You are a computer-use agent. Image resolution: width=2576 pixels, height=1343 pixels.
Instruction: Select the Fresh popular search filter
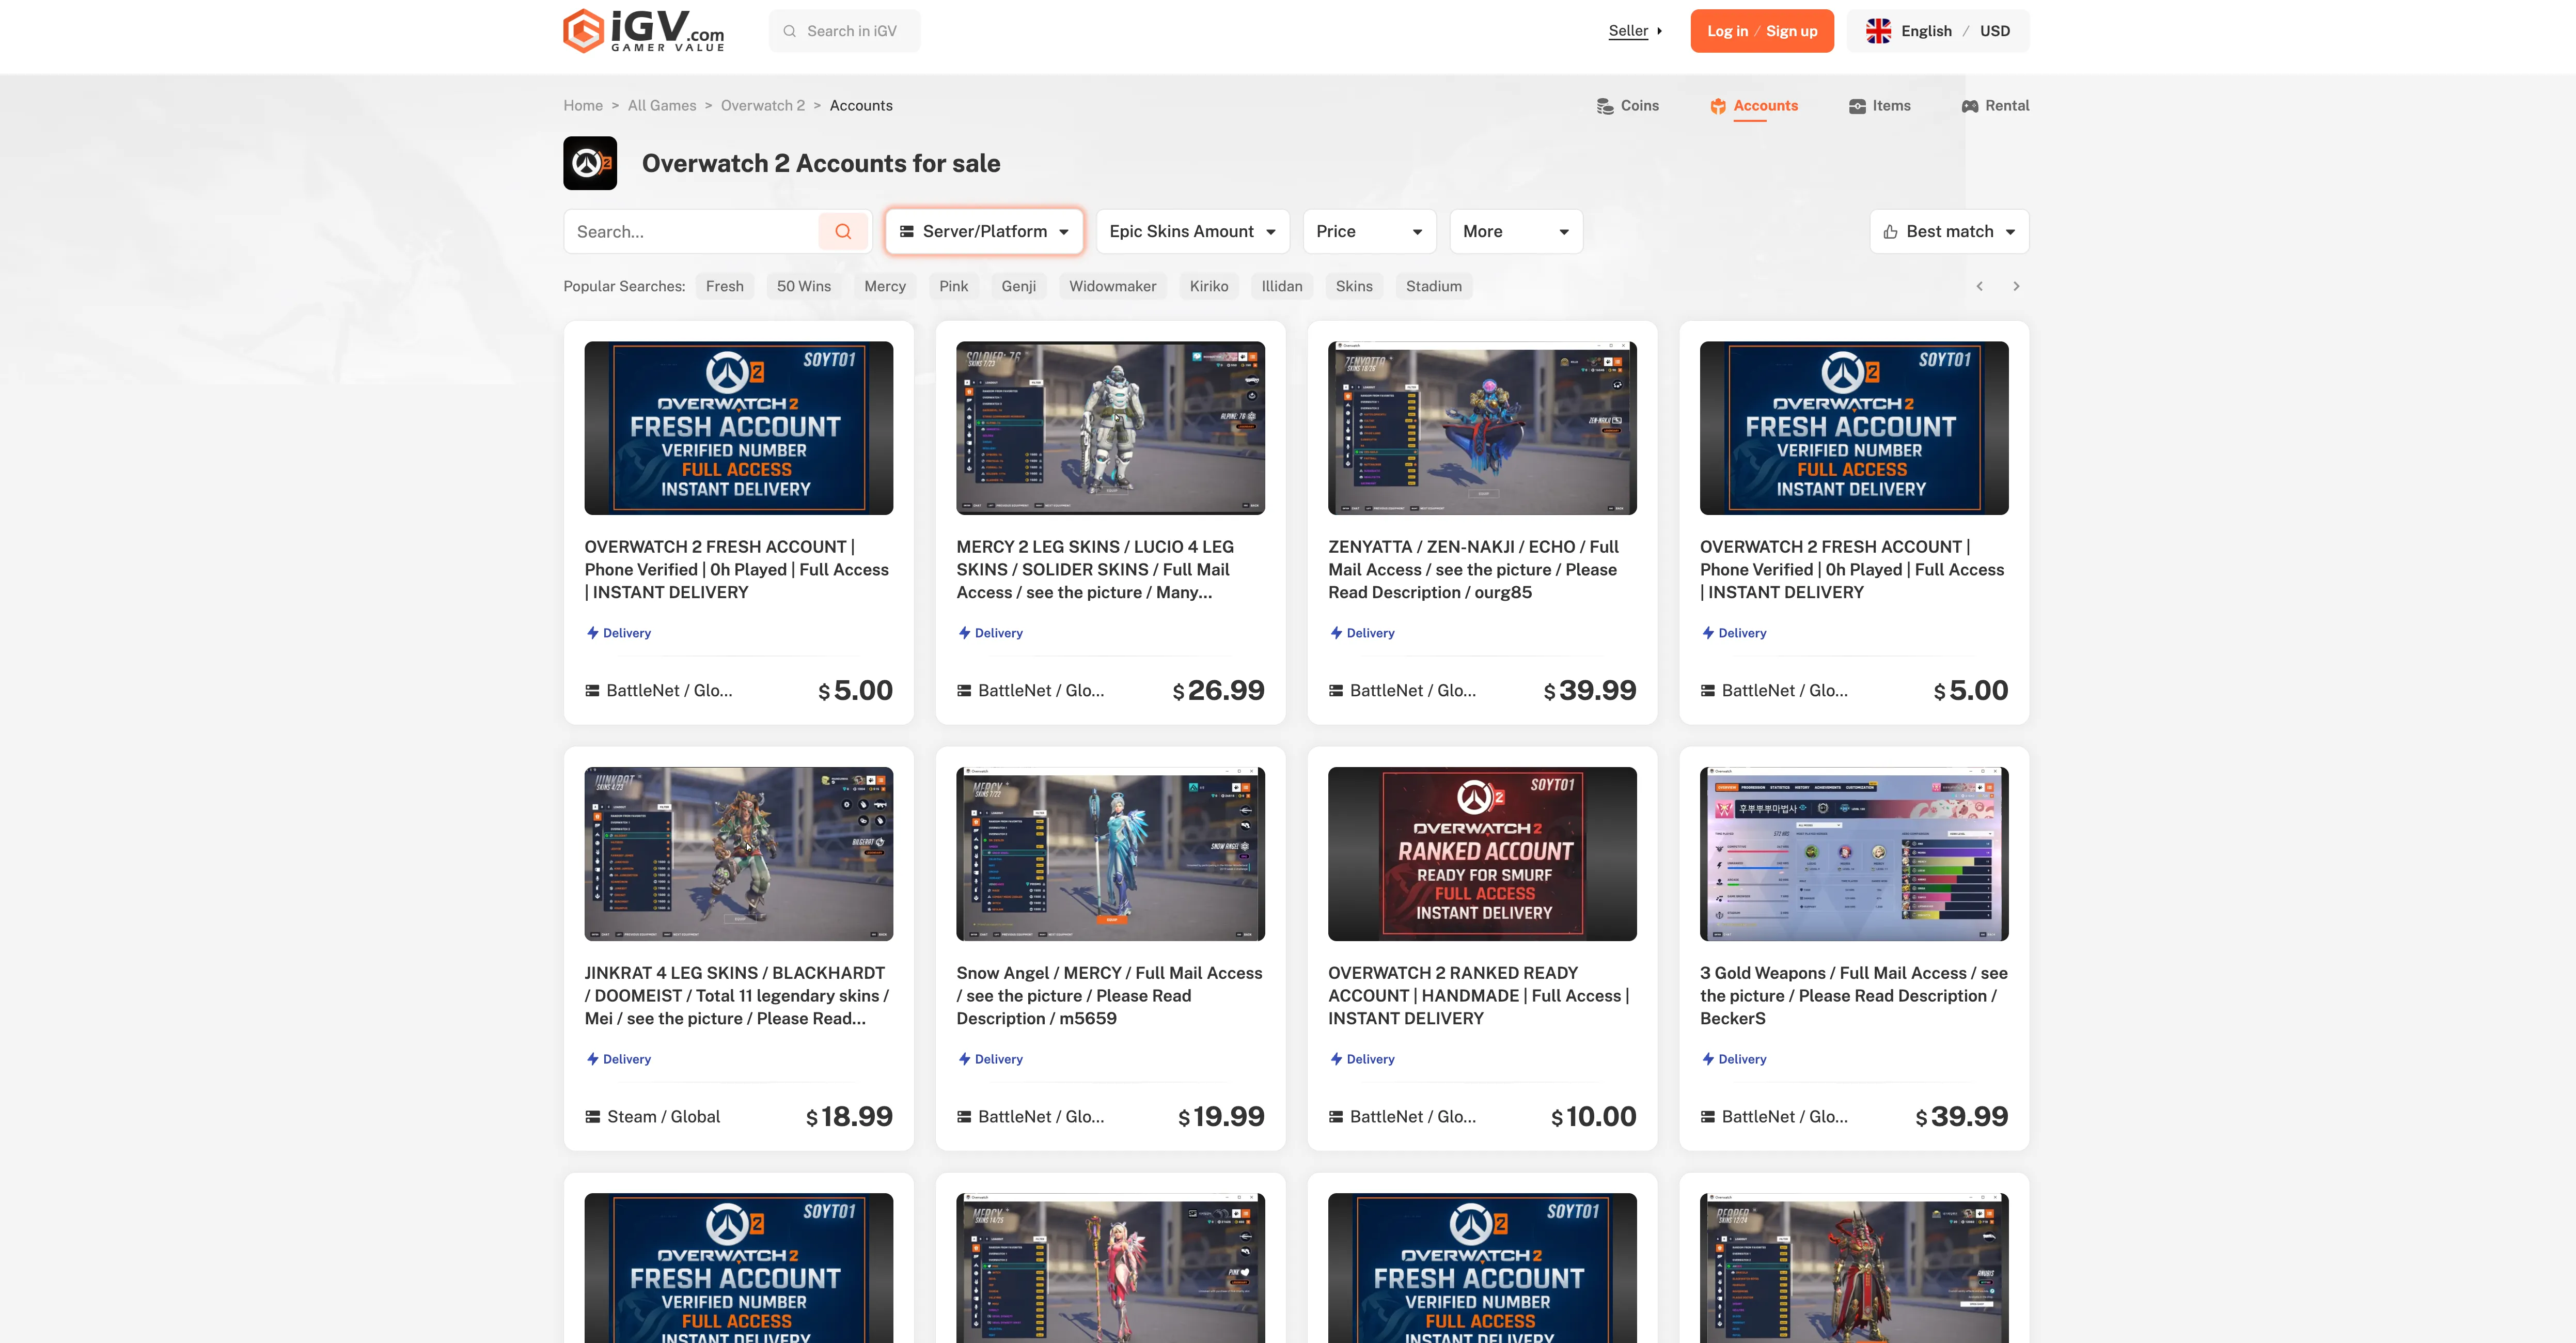(x=724, y=286)
